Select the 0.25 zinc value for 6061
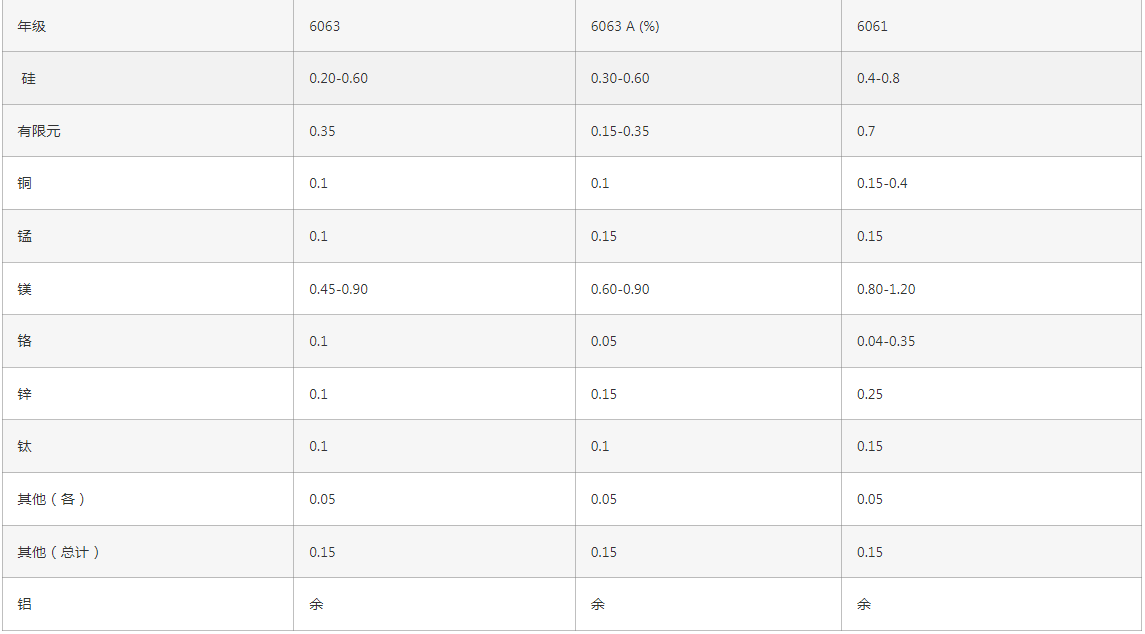The height and width of the screenshot is (634, 1145). (870, 394)
